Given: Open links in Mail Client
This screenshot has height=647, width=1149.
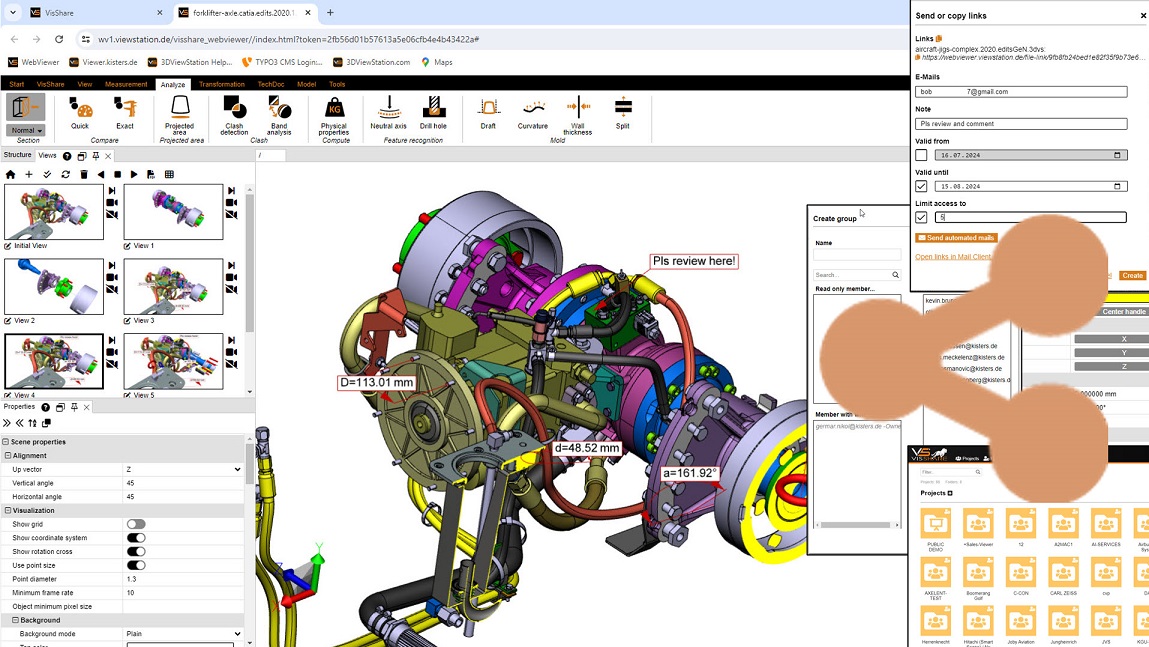Looking at the screenshot, I should [x=951, y=258].
